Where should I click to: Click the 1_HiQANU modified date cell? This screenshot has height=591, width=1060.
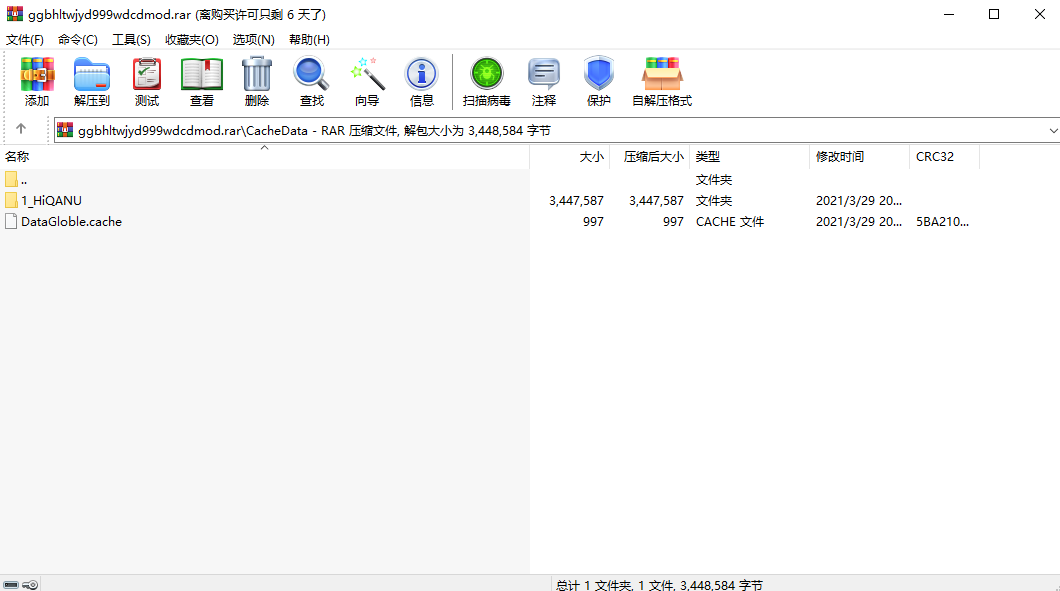tap(859, 201)
